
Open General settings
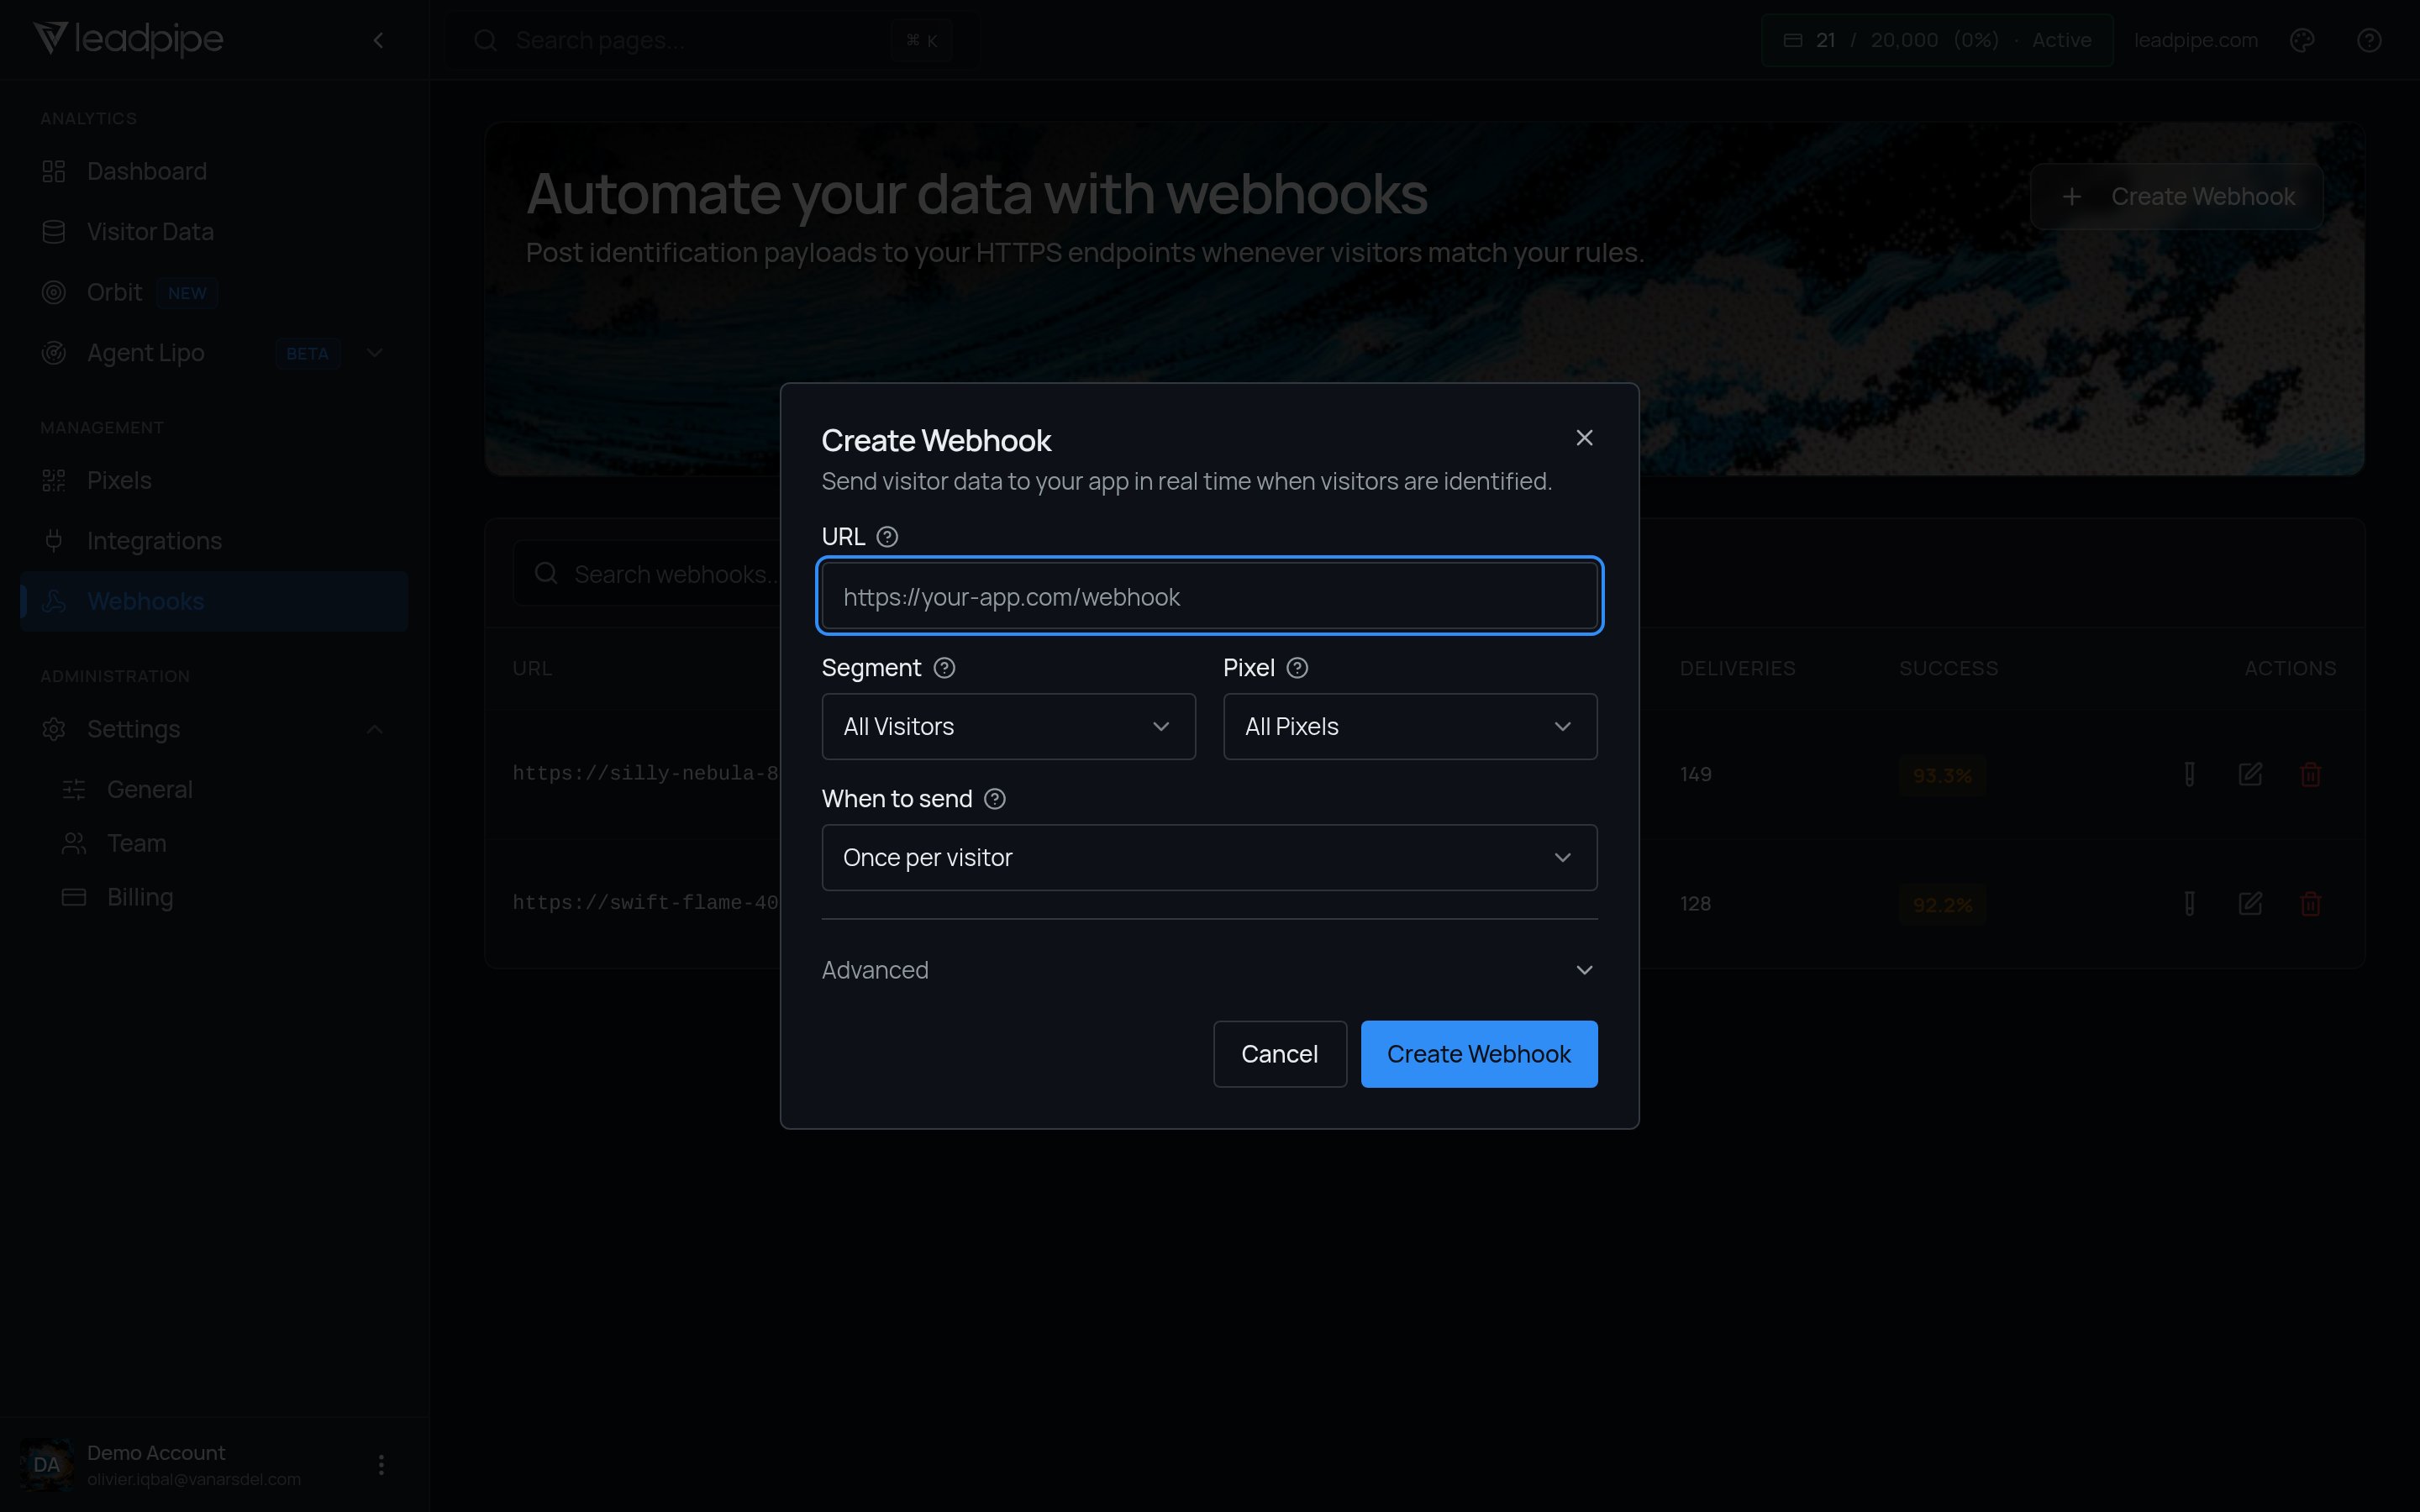point(224,789)
